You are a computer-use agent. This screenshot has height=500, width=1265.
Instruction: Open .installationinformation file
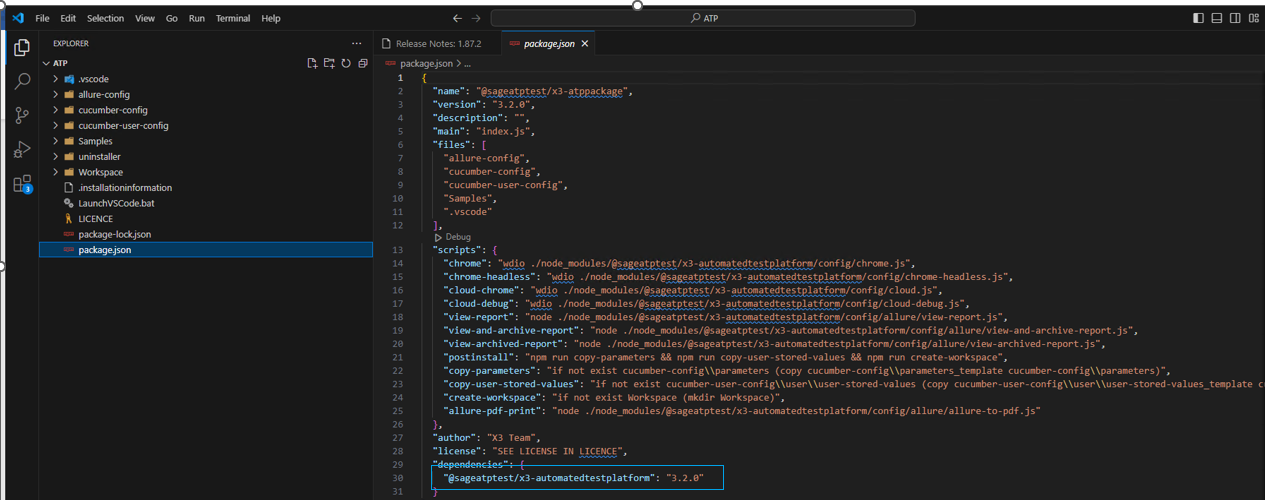[125, 188]
